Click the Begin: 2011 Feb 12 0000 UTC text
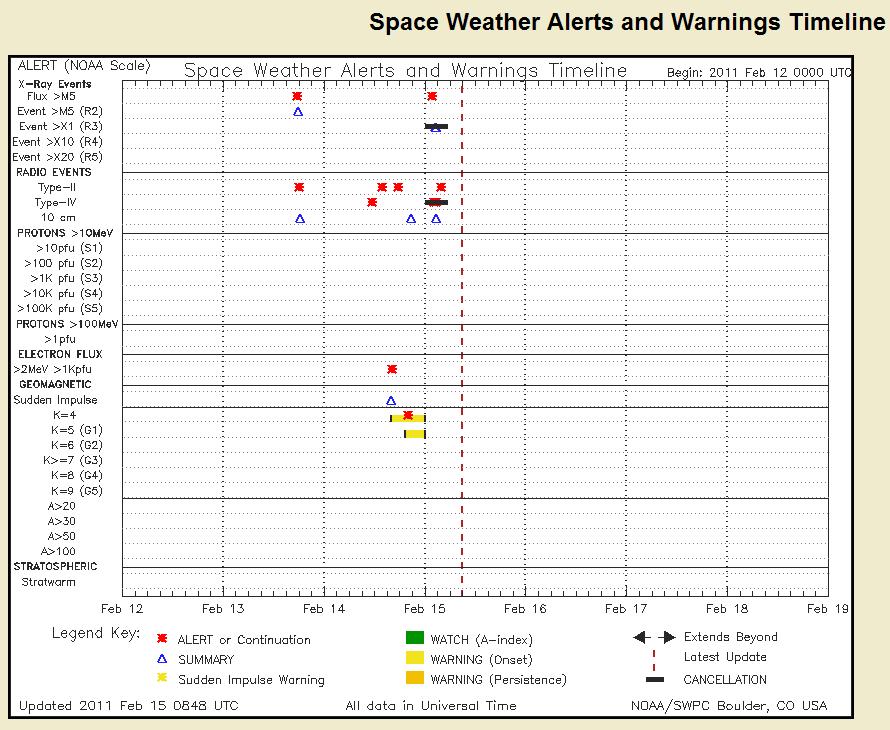The height and width of the screenshot is (730, 890). (759, 72)
